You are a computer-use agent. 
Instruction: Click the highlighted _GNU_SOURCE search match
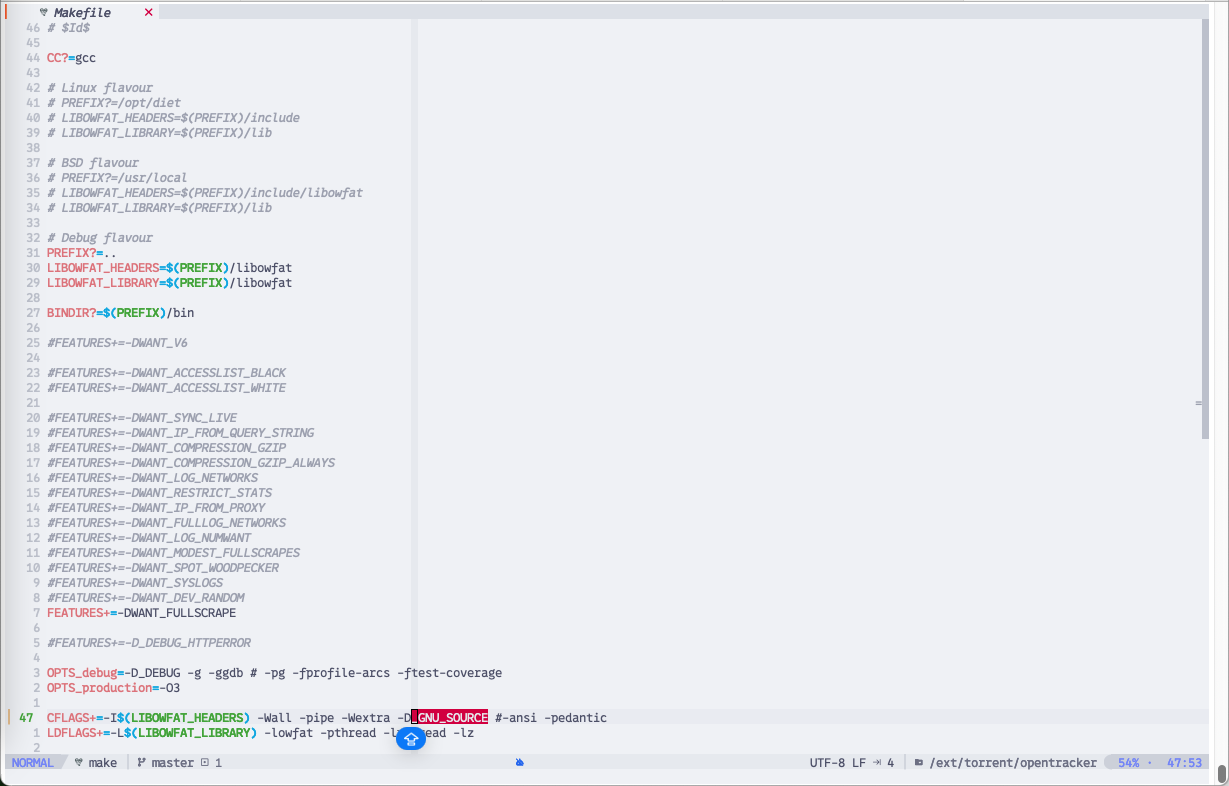point(448,717)
